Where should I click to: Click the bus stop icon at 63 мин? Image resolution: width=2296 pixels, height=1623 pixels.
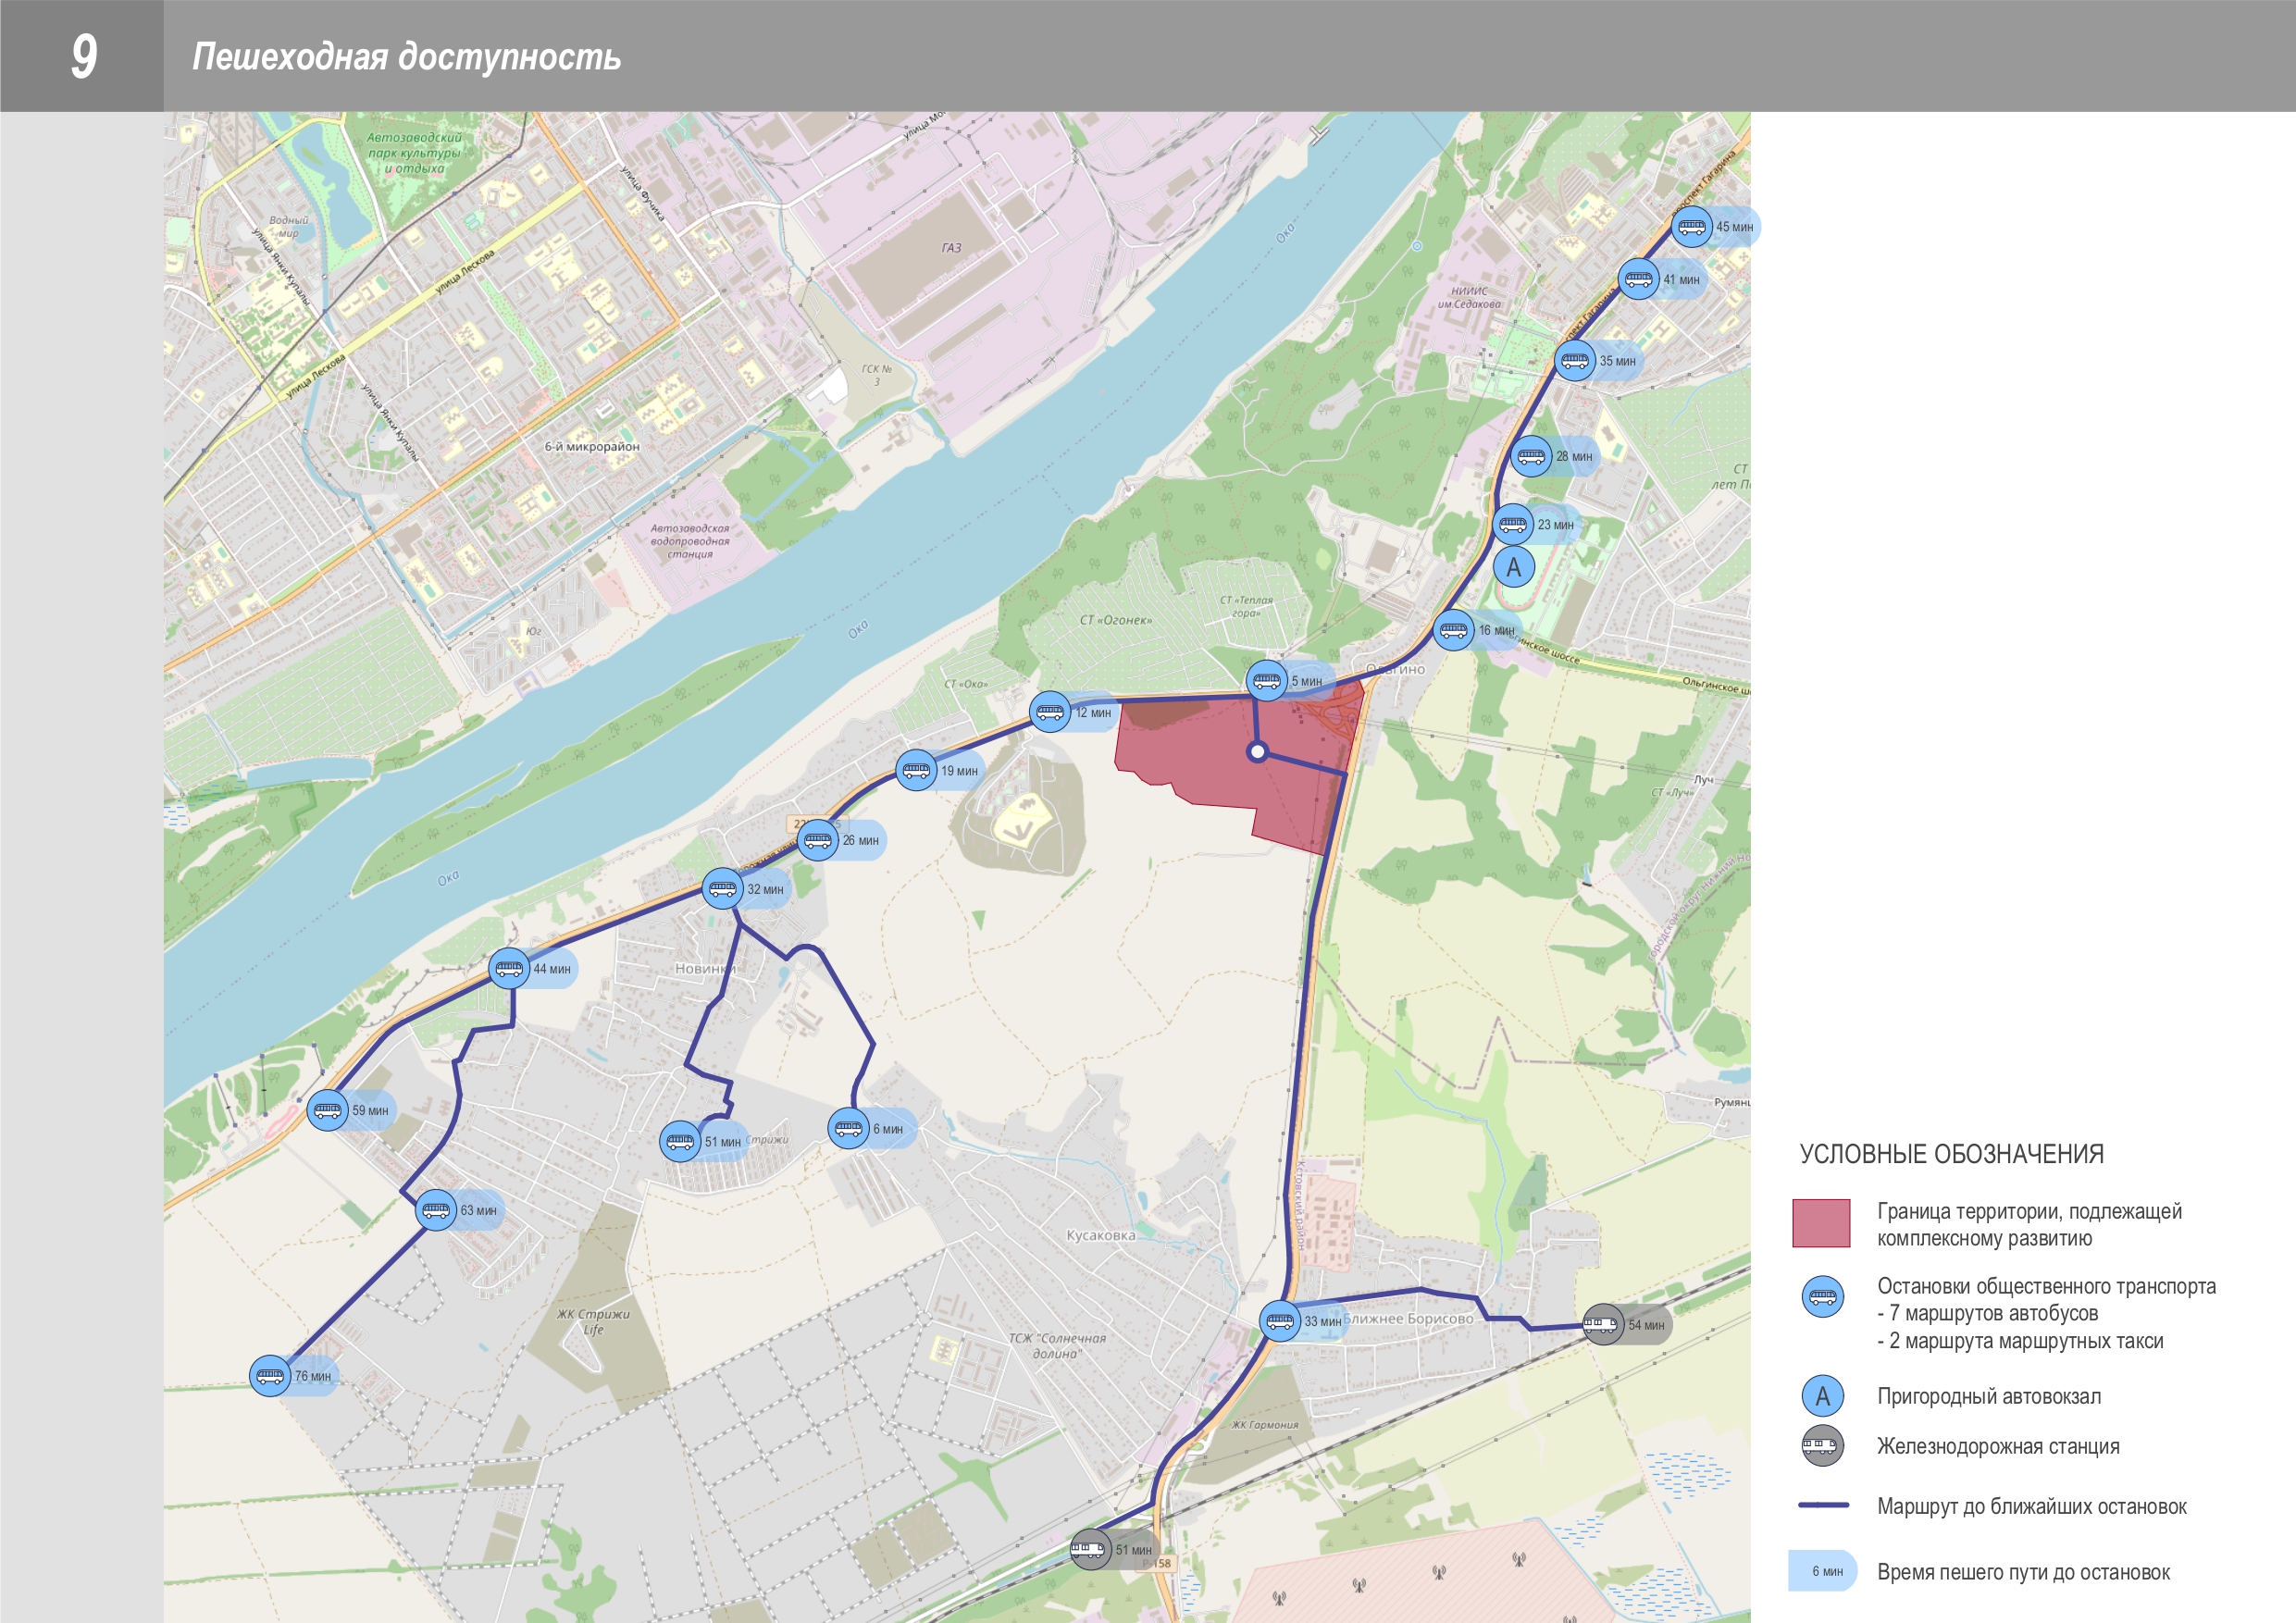[x=436, y=1210]
